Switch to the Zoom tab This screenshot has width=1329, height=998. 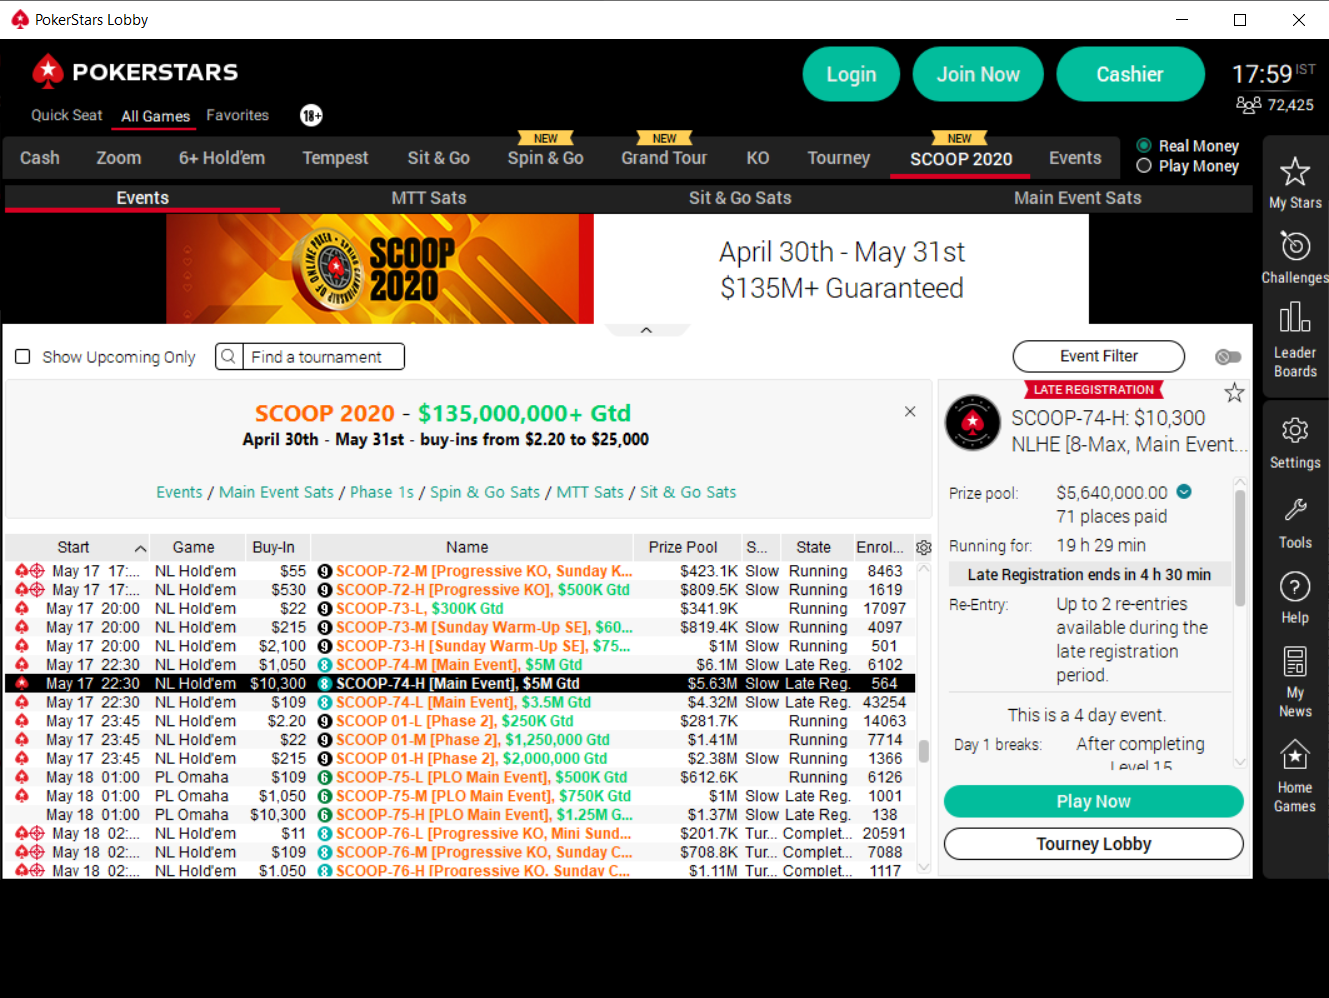click(x=119, y=158)
